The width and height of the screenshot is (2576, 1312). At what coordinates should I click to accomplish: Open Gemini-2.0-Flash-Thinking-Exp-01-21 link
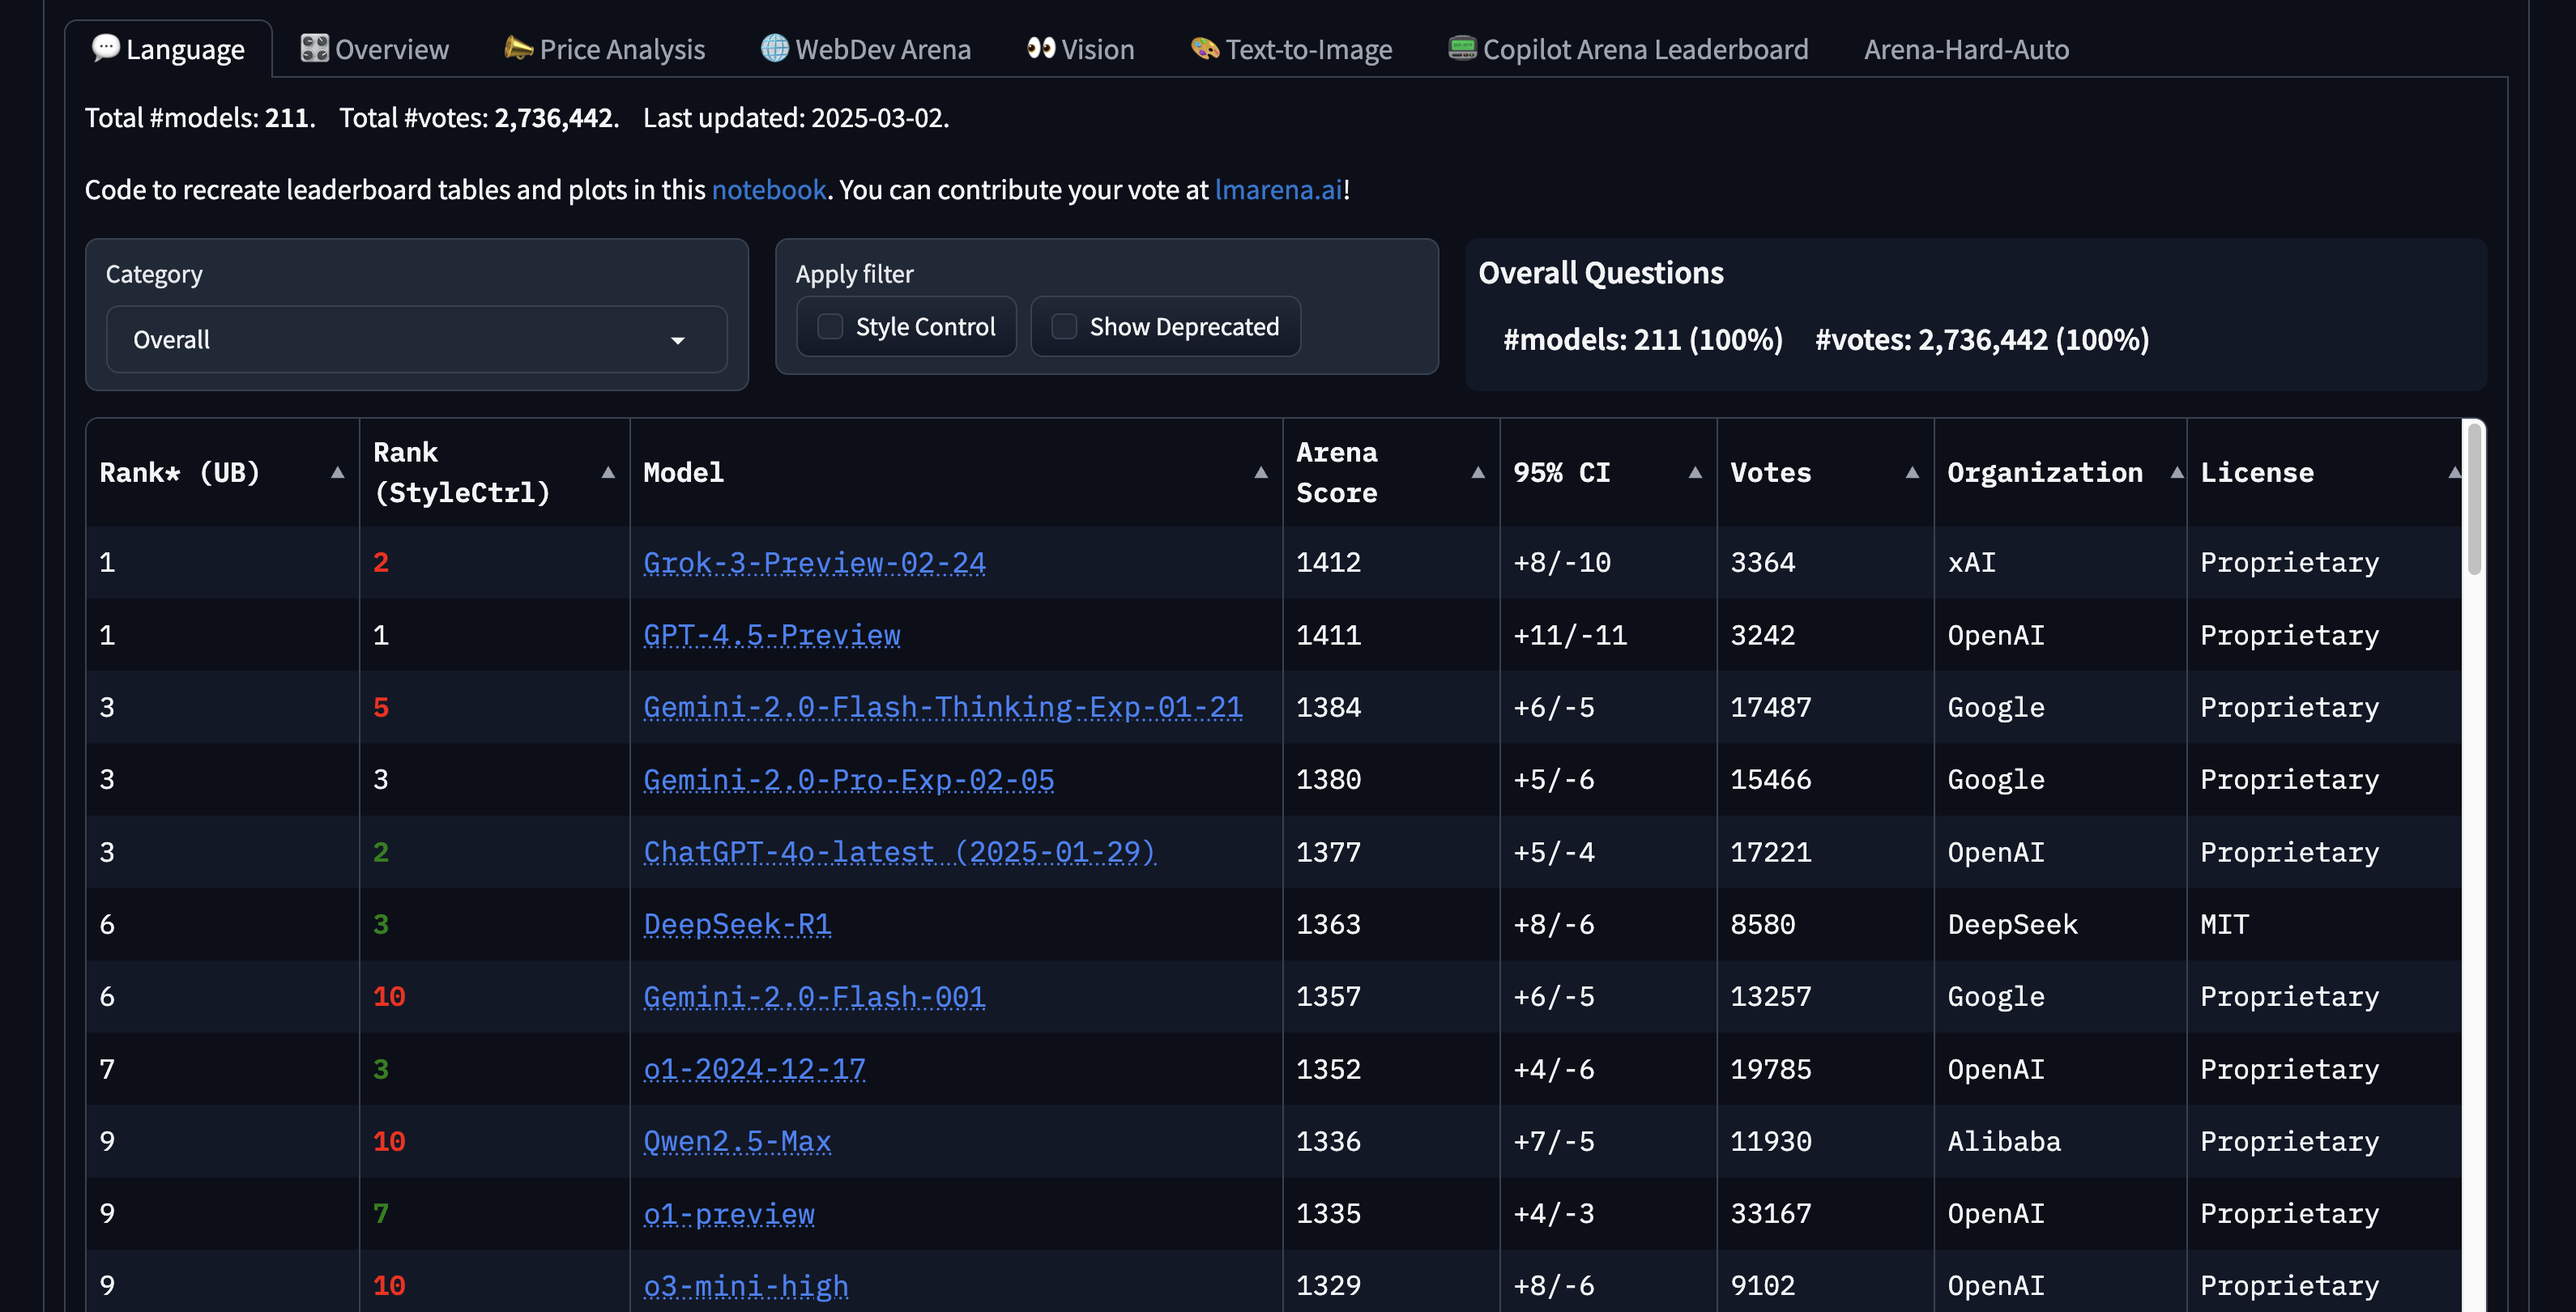[x=942, y=707]
